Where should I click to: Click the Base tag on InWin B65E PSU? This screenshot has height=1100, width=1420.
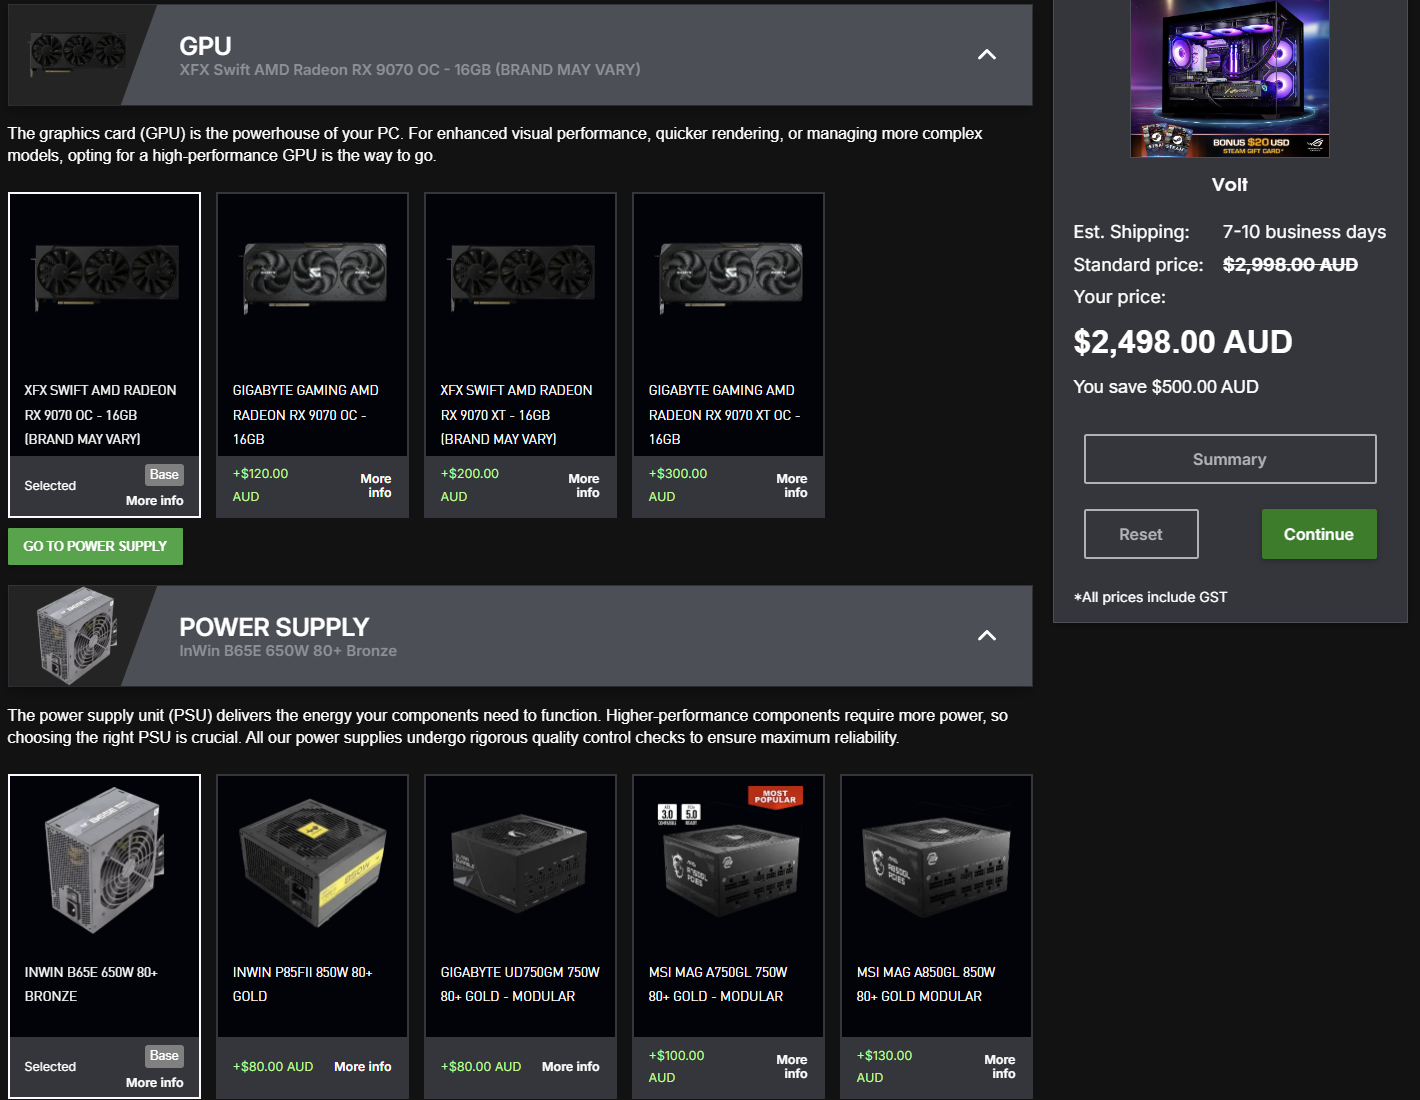point(164,1056)
